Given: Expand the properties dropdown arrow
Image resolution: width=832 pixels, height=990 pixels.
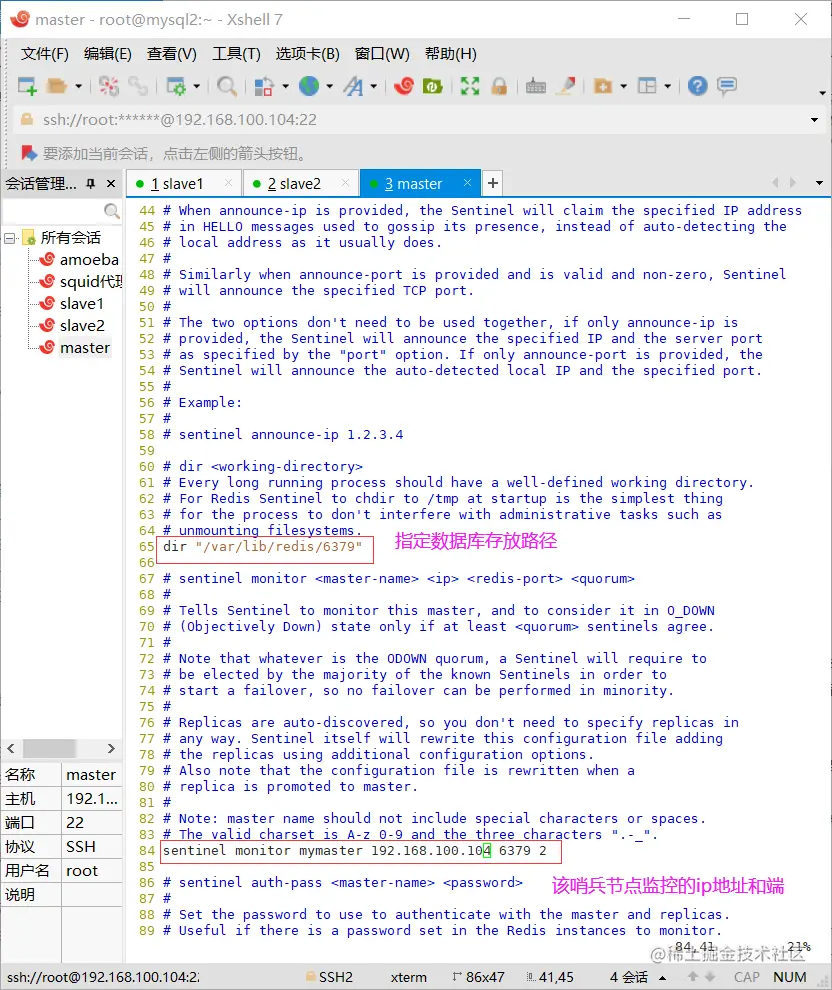Looking at the screenshot, I should [196, 86].
